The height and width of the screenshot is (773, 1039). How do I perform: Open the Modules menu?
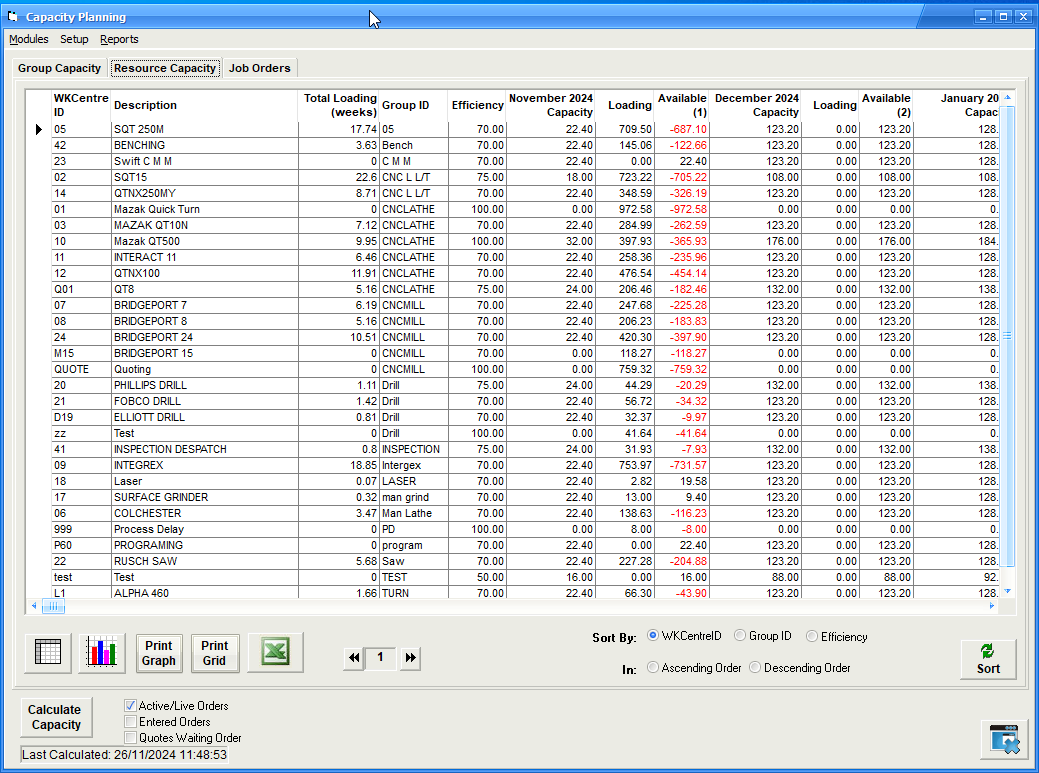[x=29, y=39]
